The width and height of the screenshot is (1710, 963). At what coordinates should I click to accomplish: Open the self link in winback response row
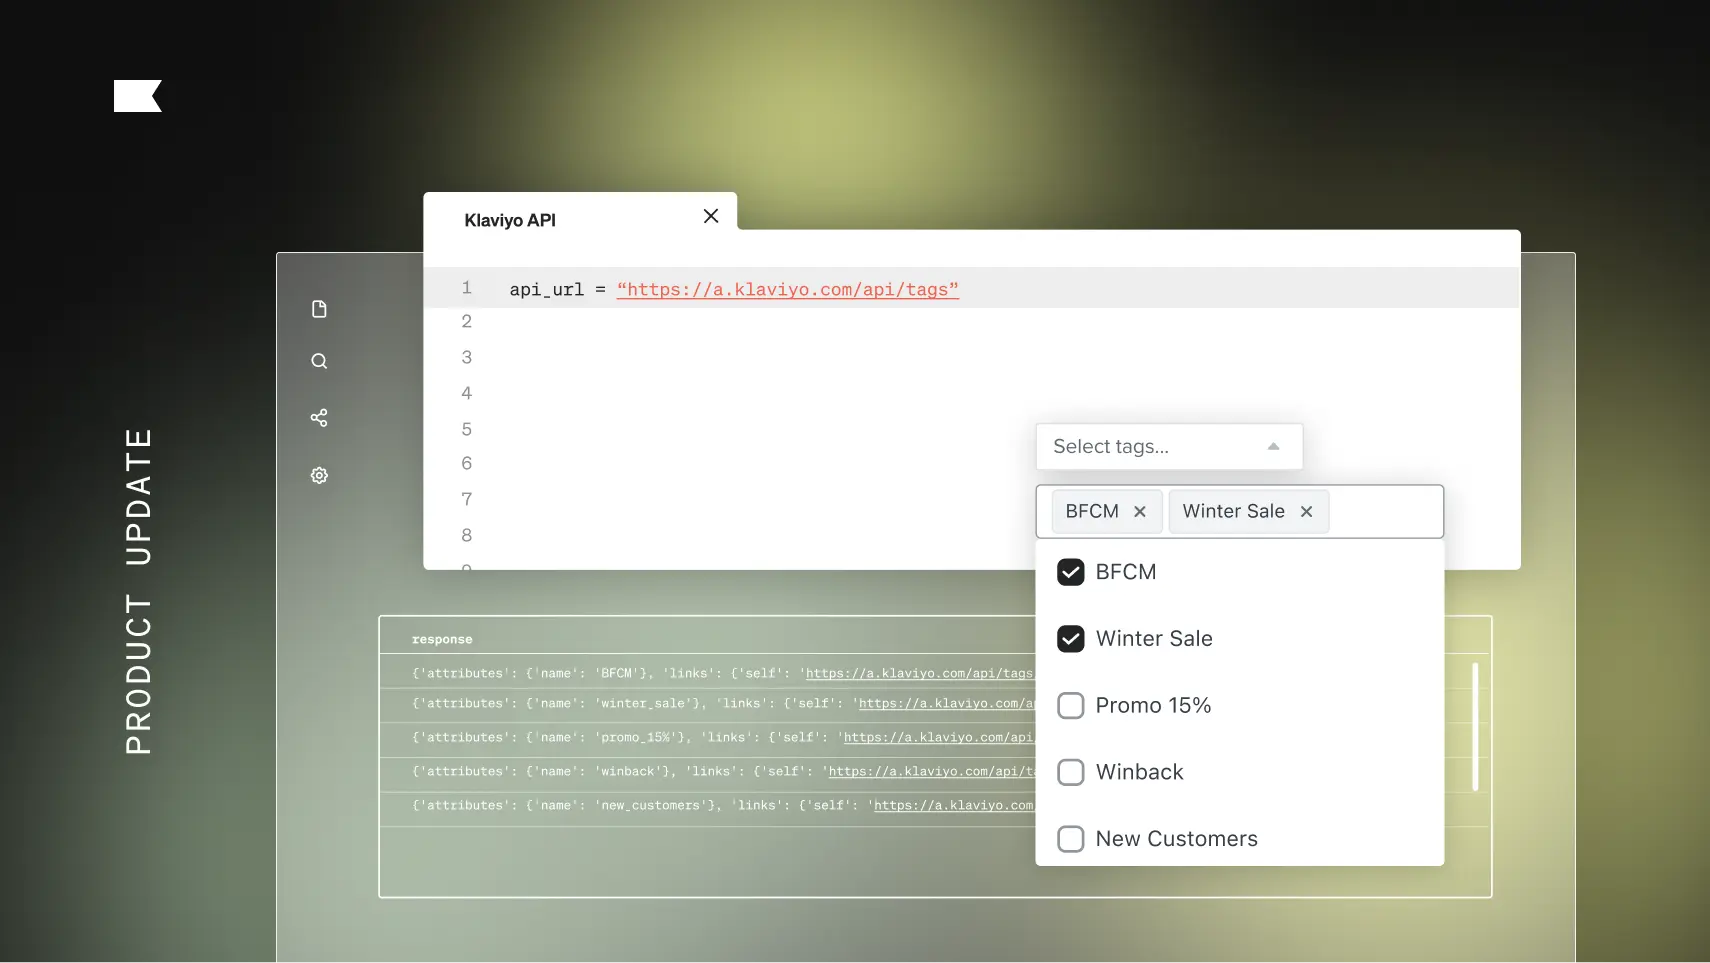point(931,772)
